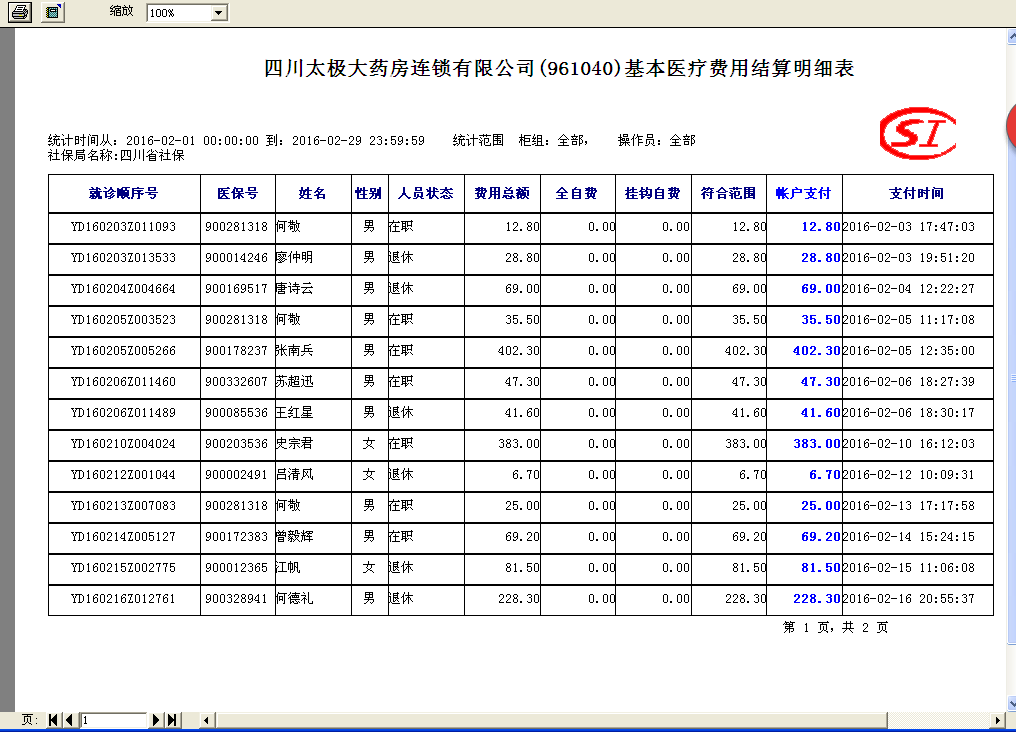Click insurance number 900332607
Viewport: 1016px width, 732px height.
[237, 382]
